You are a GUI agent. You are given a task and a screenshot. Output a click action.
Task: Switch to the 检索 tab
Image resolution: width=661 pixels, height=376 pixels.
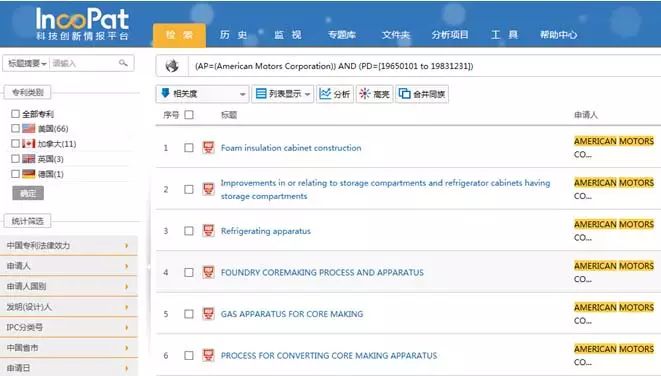pyautogui.click(x=180, y=35)
